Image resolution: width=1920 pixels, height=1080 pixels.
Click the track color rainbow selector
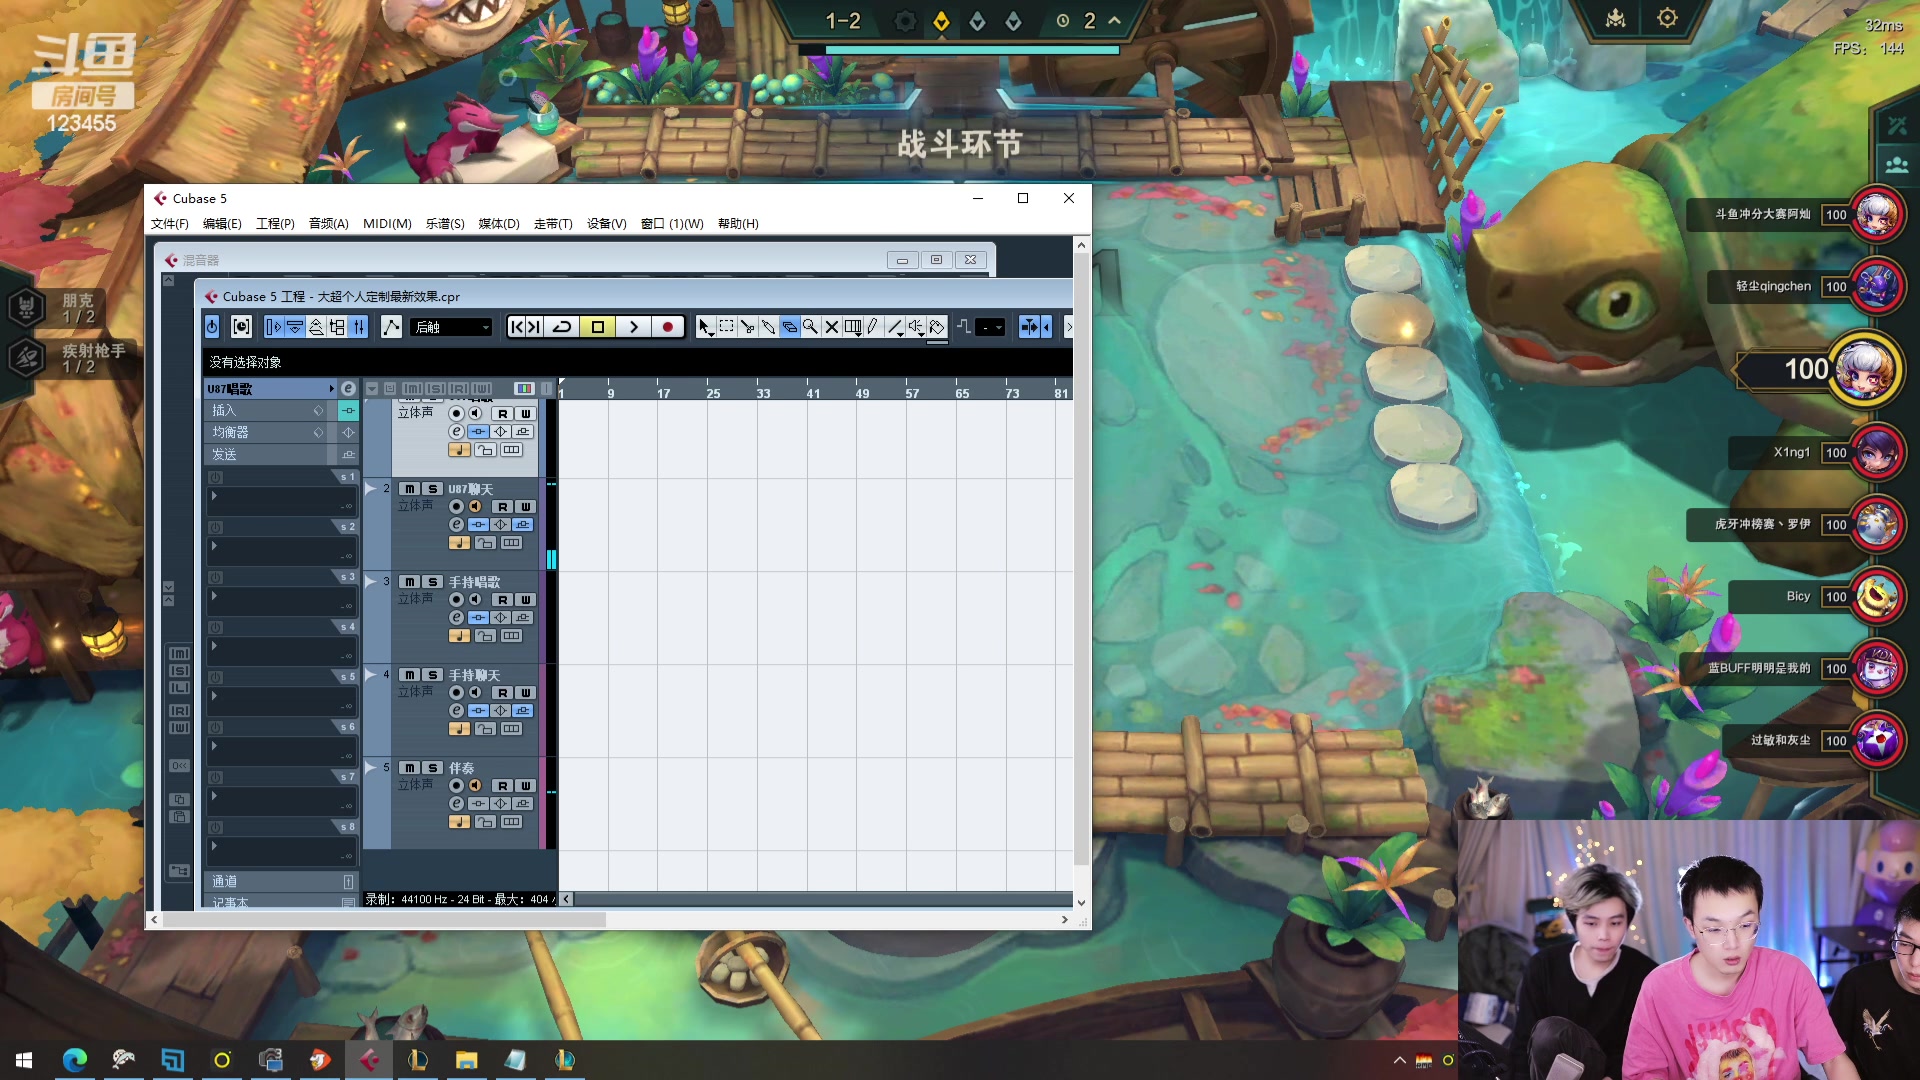524,389
